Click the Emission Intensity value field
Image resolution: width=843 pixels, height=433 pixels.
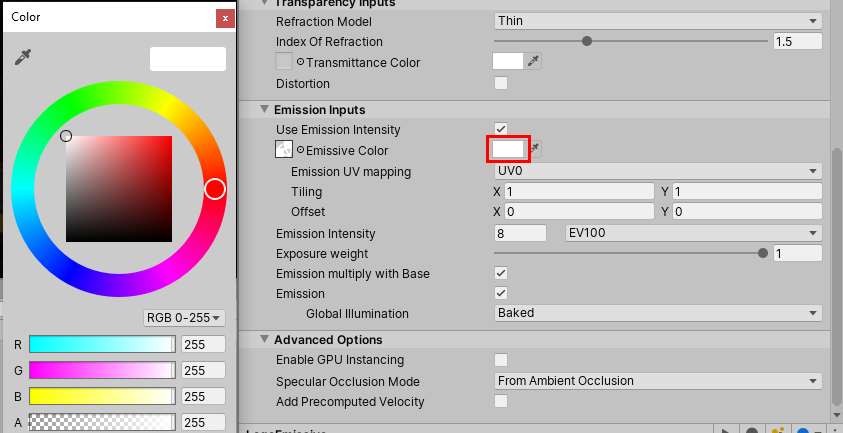point(520,233)
